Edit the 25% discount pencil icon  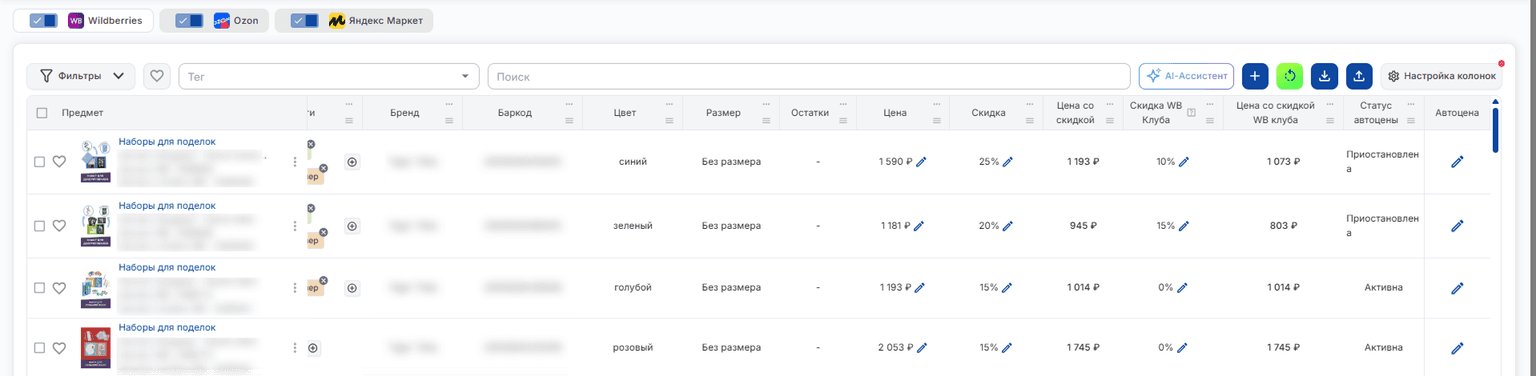point(1008,162)
